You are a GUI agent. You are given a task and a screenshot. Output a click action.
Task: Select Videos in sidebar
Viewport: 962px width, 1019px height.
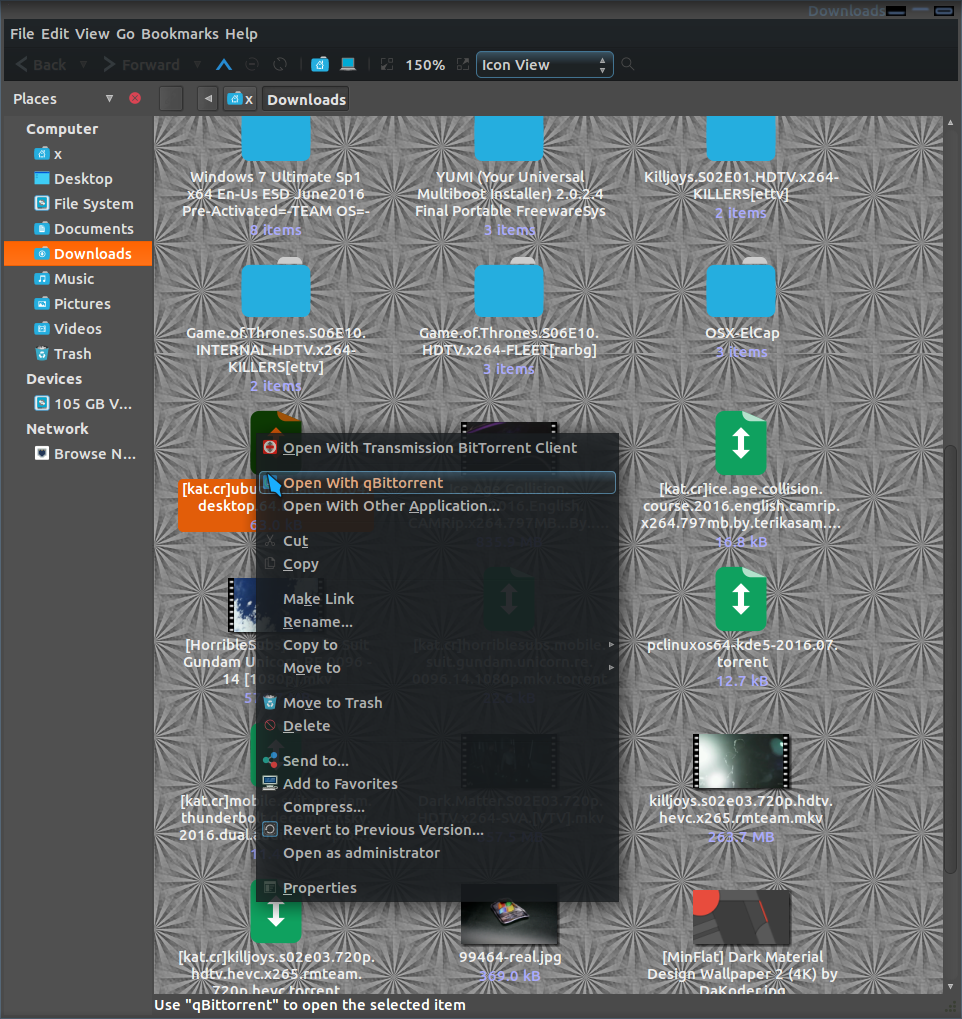pos(78,329)
